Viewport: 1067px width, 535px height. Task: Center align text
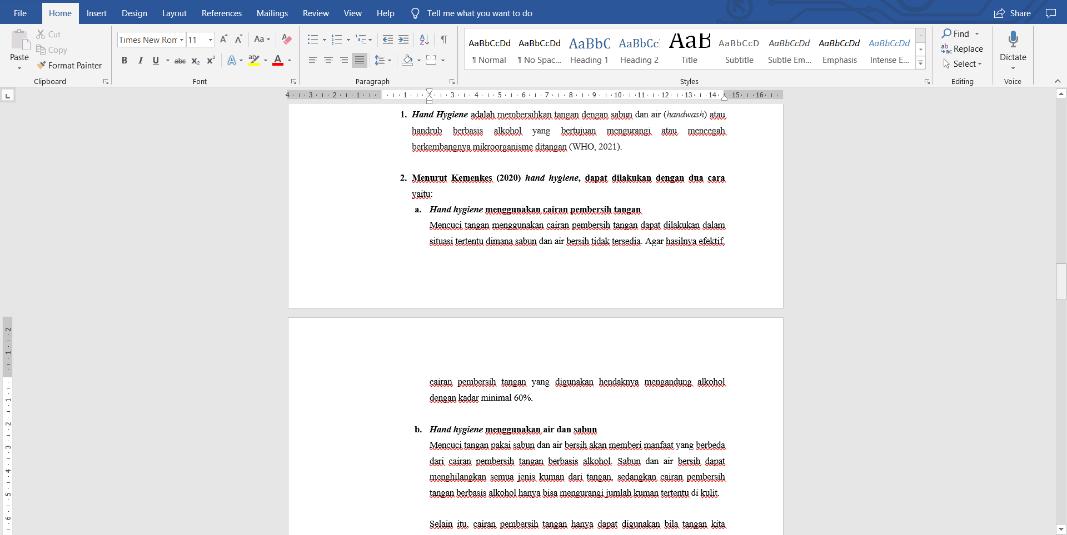click(x=328, y=61)
